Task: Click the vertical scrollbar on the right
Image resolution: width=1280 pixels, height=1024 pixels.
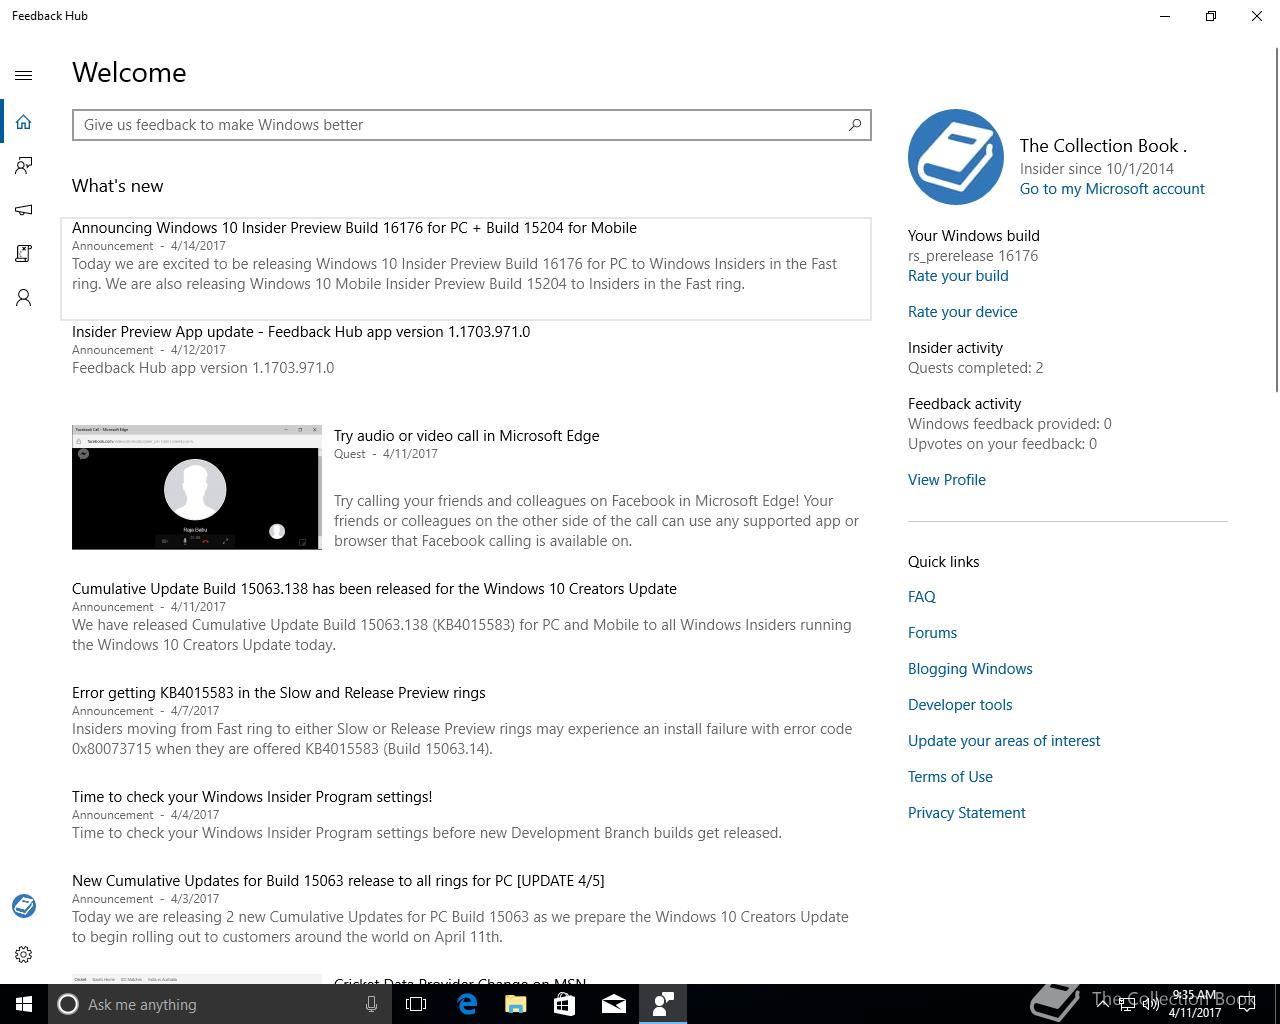Action: pyautogui.click(x=1276, y=220)
